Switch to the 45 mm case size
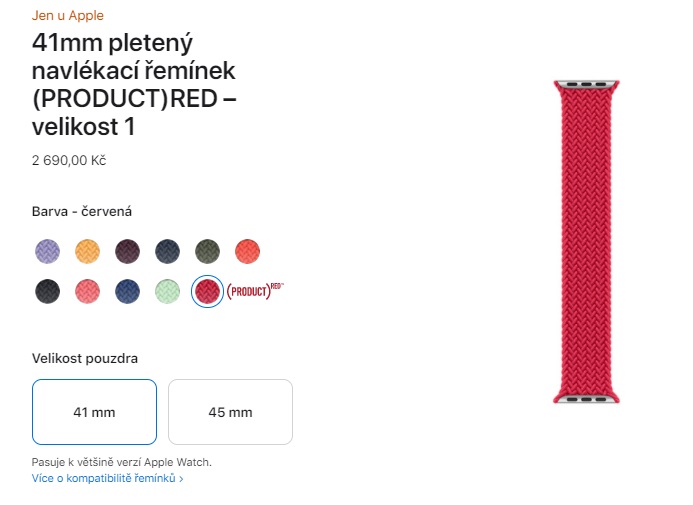Viewport: 693px width, 505px height. (230, 412)
